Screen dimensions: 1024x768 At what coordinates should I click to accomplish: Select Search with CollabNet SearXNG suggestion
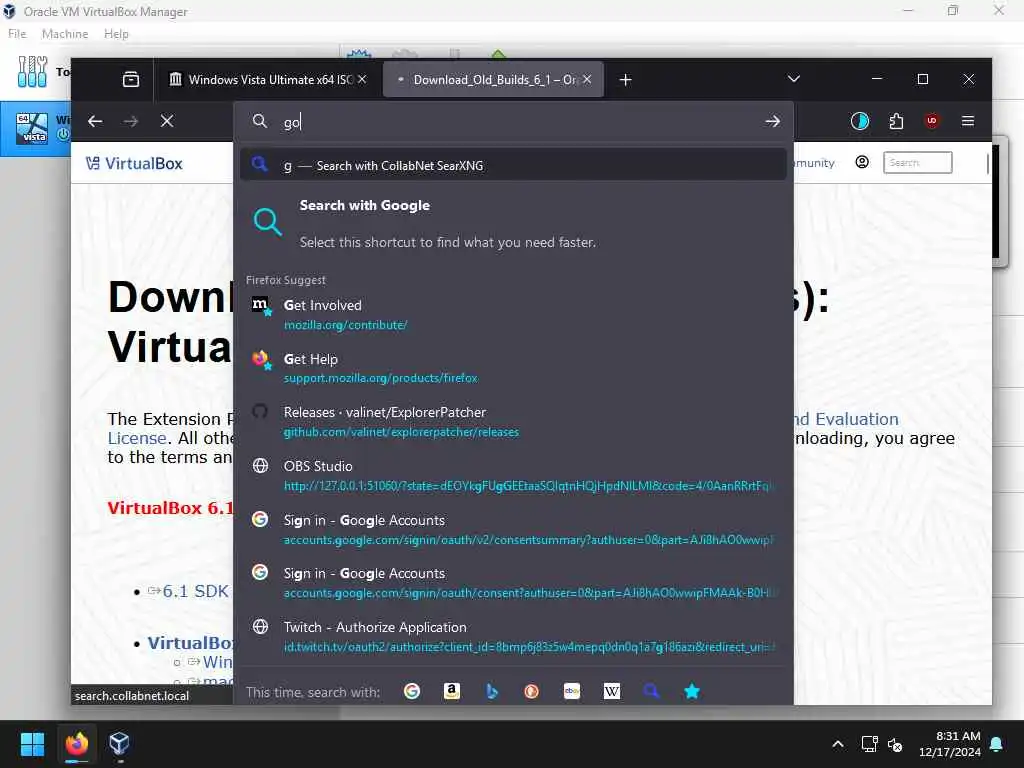click(513, 165)
